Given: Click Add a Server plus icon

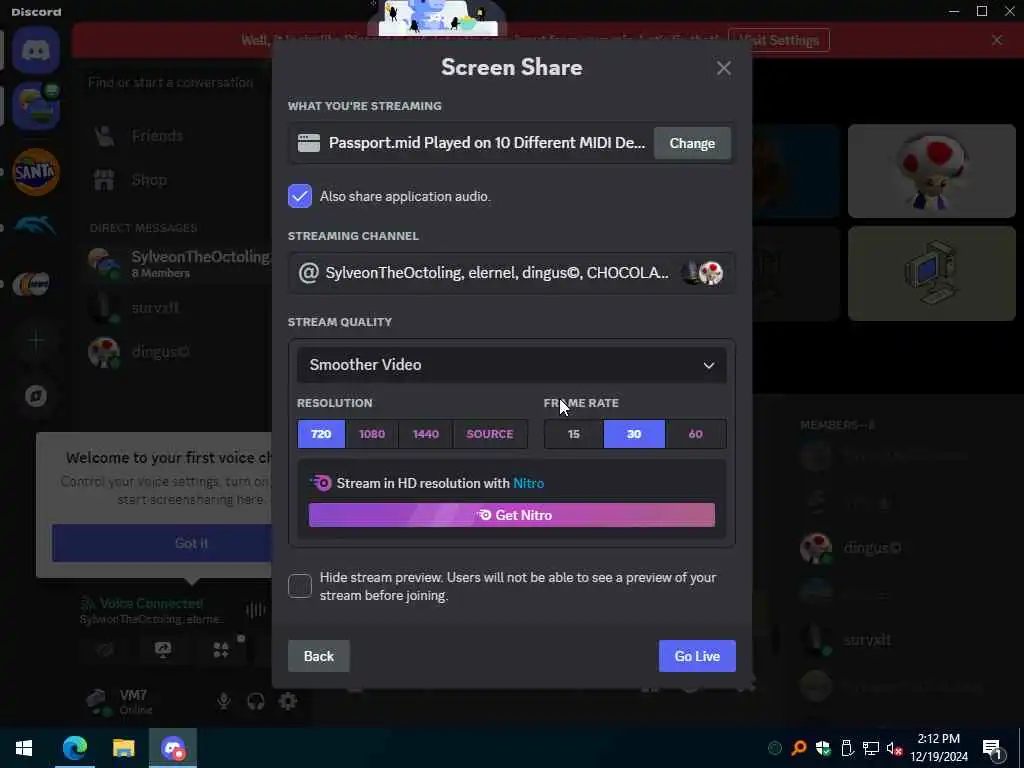Looking at the screenshot, I should point(36,340).
